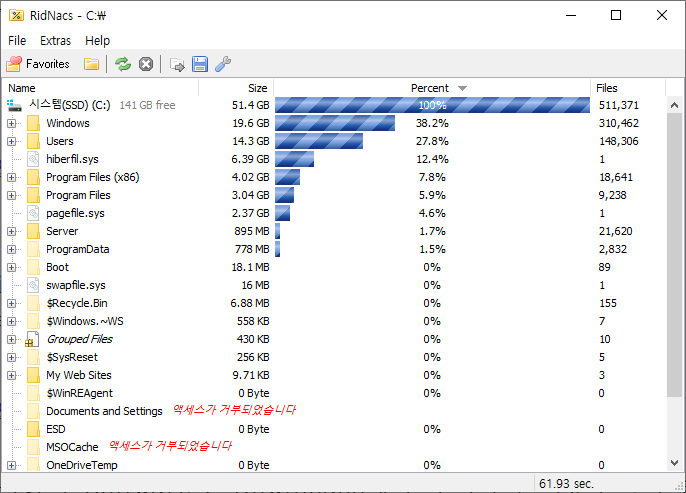Viewport: 686px width, 493px height.
Task: Click the ProgramData folder icon
Action: point(33,249)
